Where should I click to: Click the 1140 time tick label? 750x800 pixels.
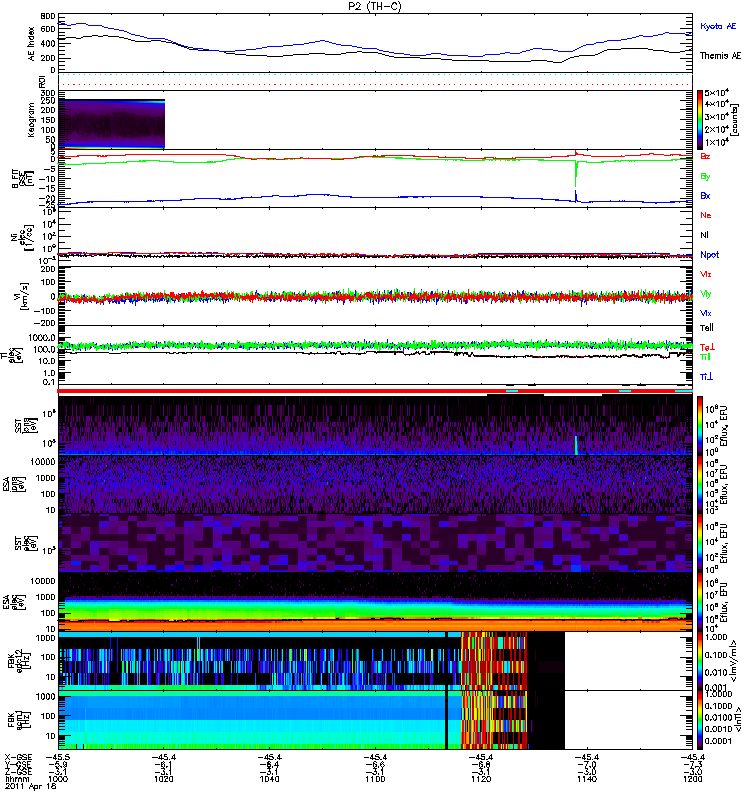(x=587, y=779)
